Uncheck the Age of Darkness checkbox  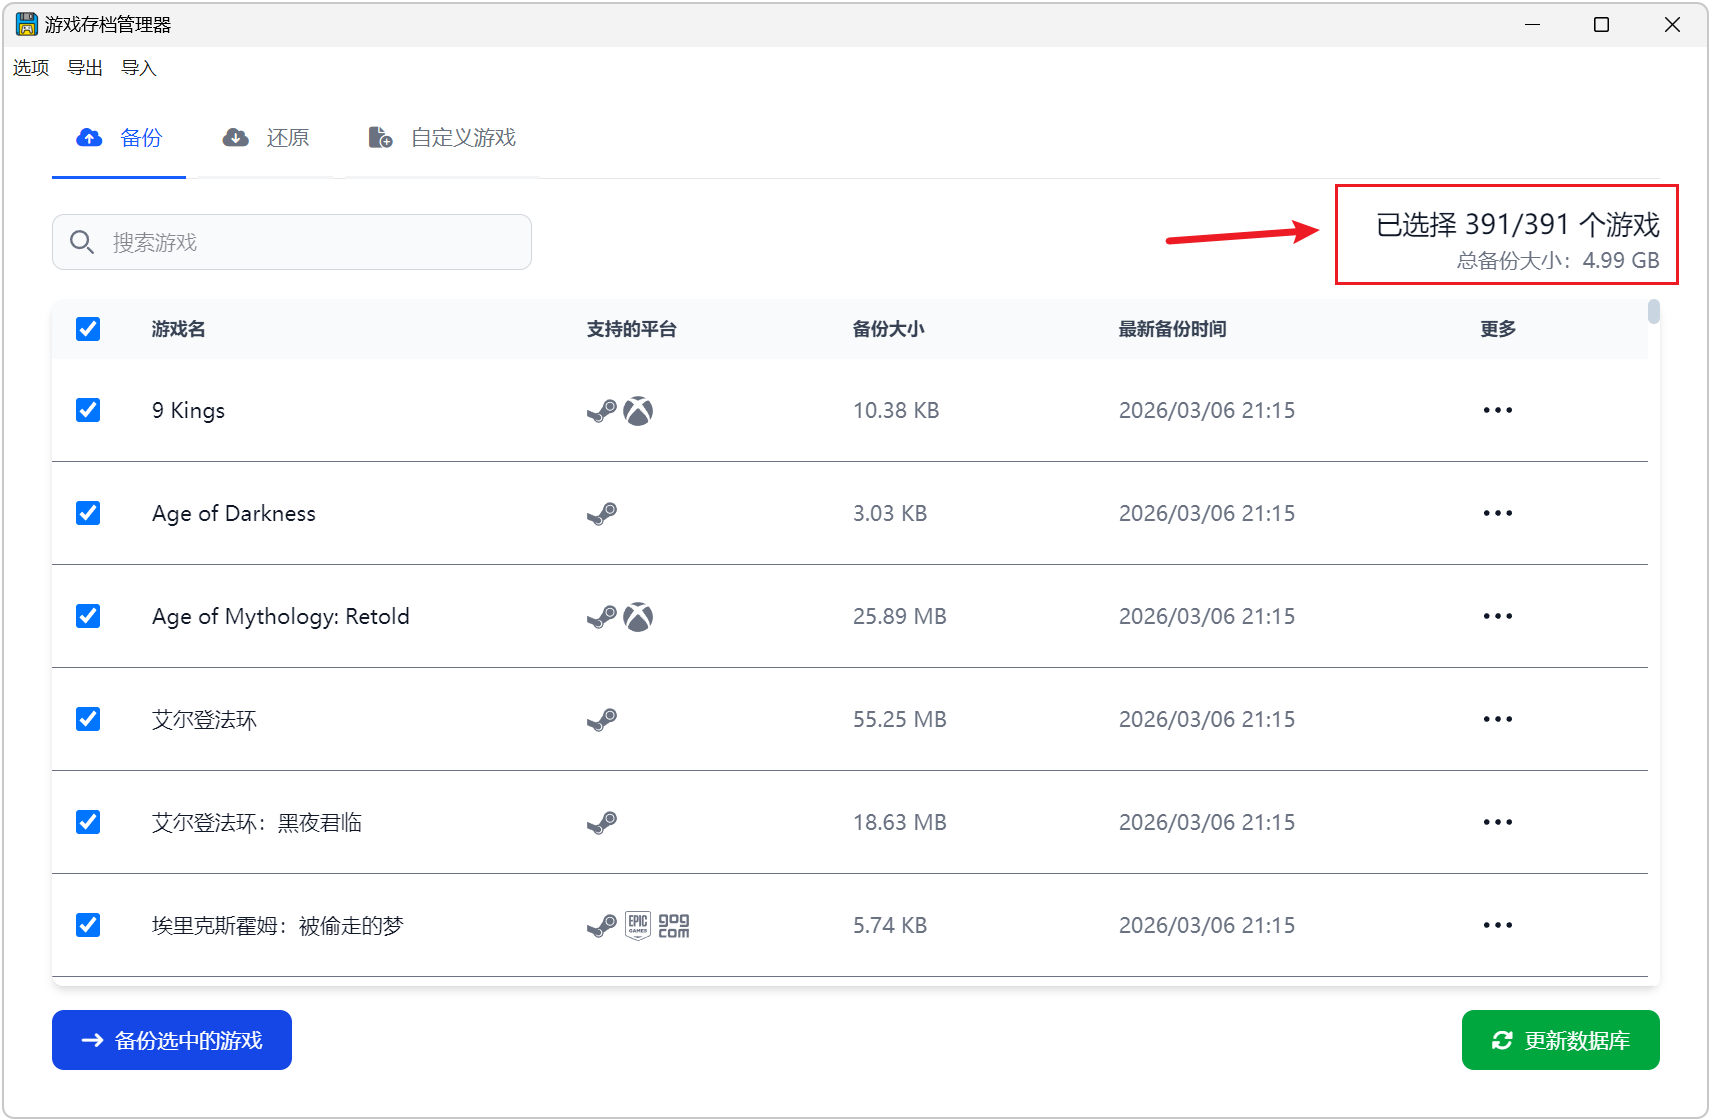pos(88,513)
